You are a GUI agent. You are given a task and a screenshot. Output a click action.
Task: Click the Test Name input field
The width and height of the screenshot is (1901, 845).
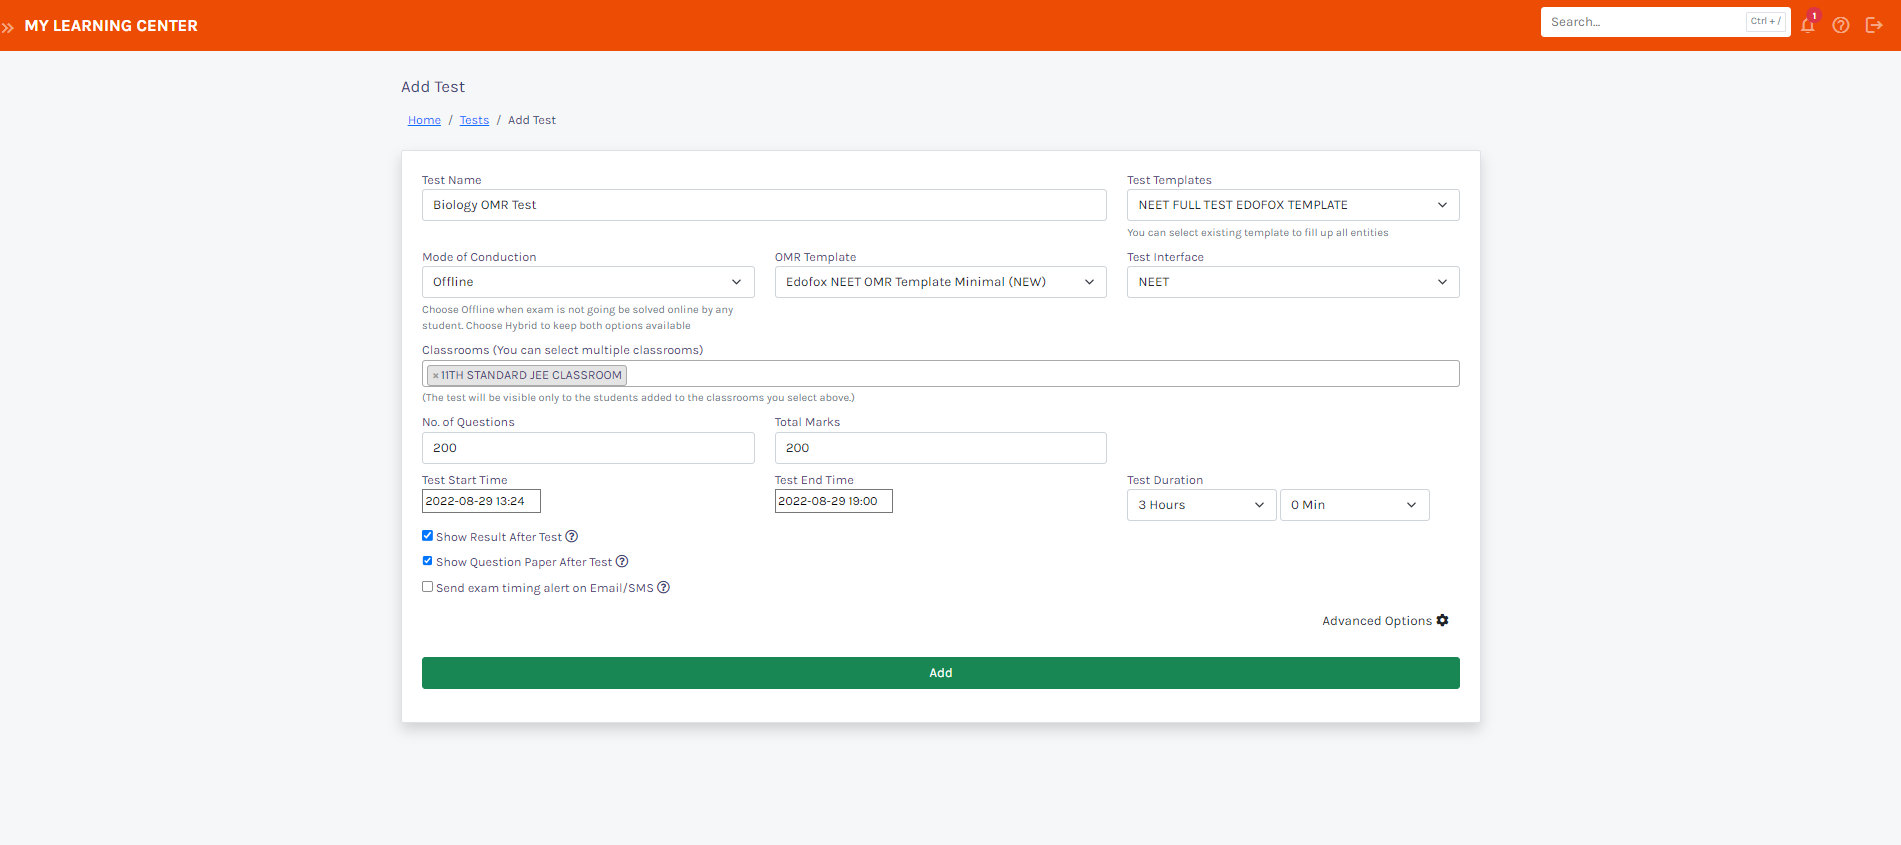pos(763,205)
